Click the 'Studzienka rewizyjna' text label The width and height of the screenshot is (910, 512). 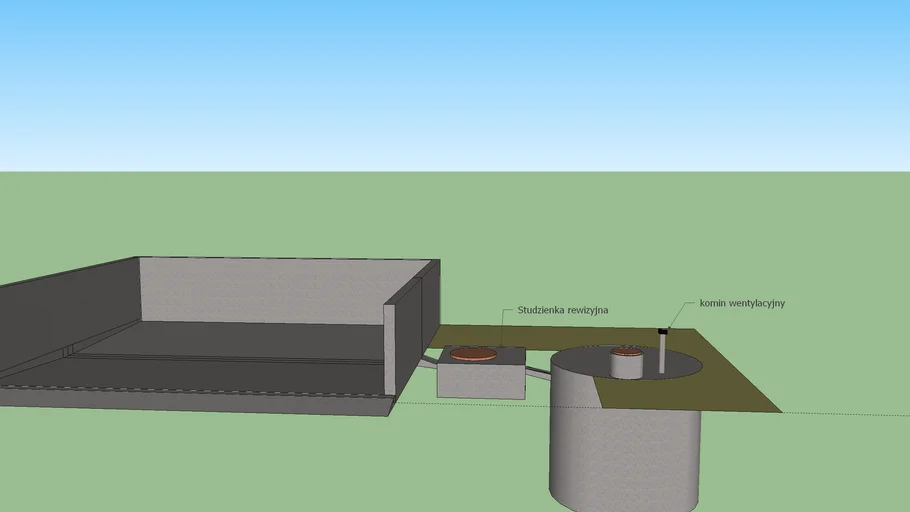(562, 310)
